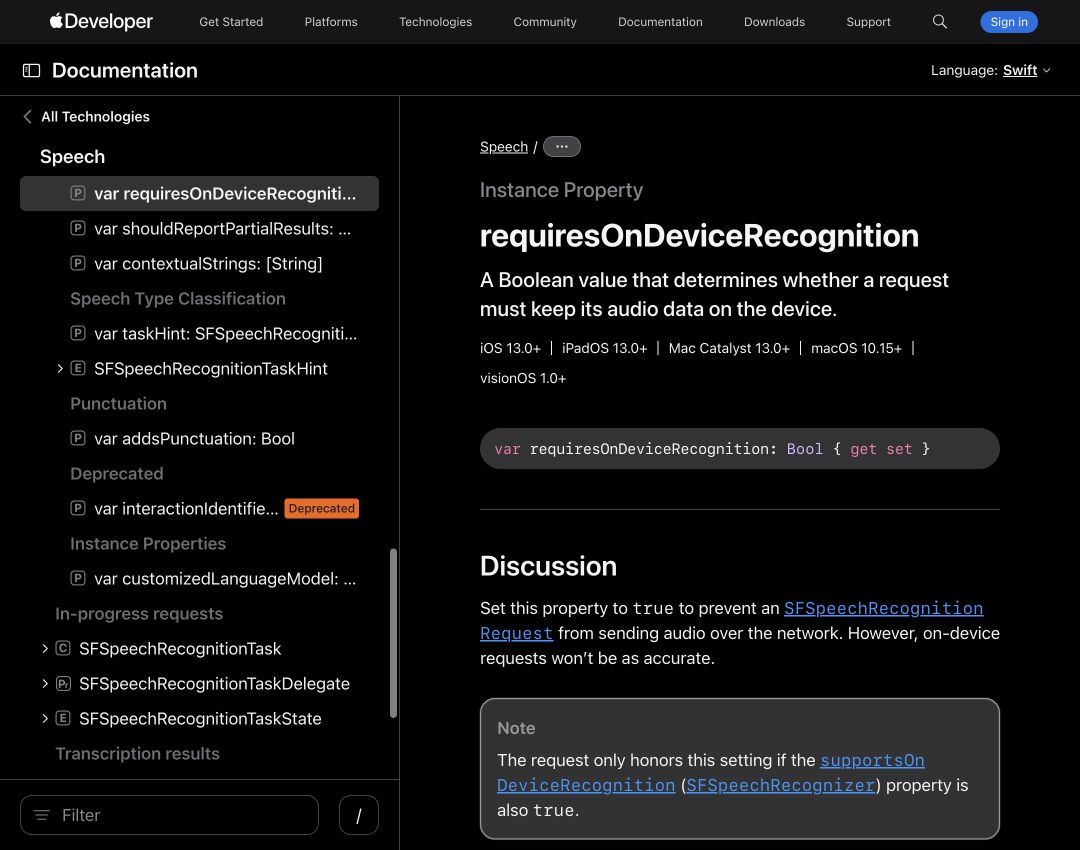This screenshot has width=1080, height=850.
Task: Click the Bool type in declaration
Action: tap(804, 449)
